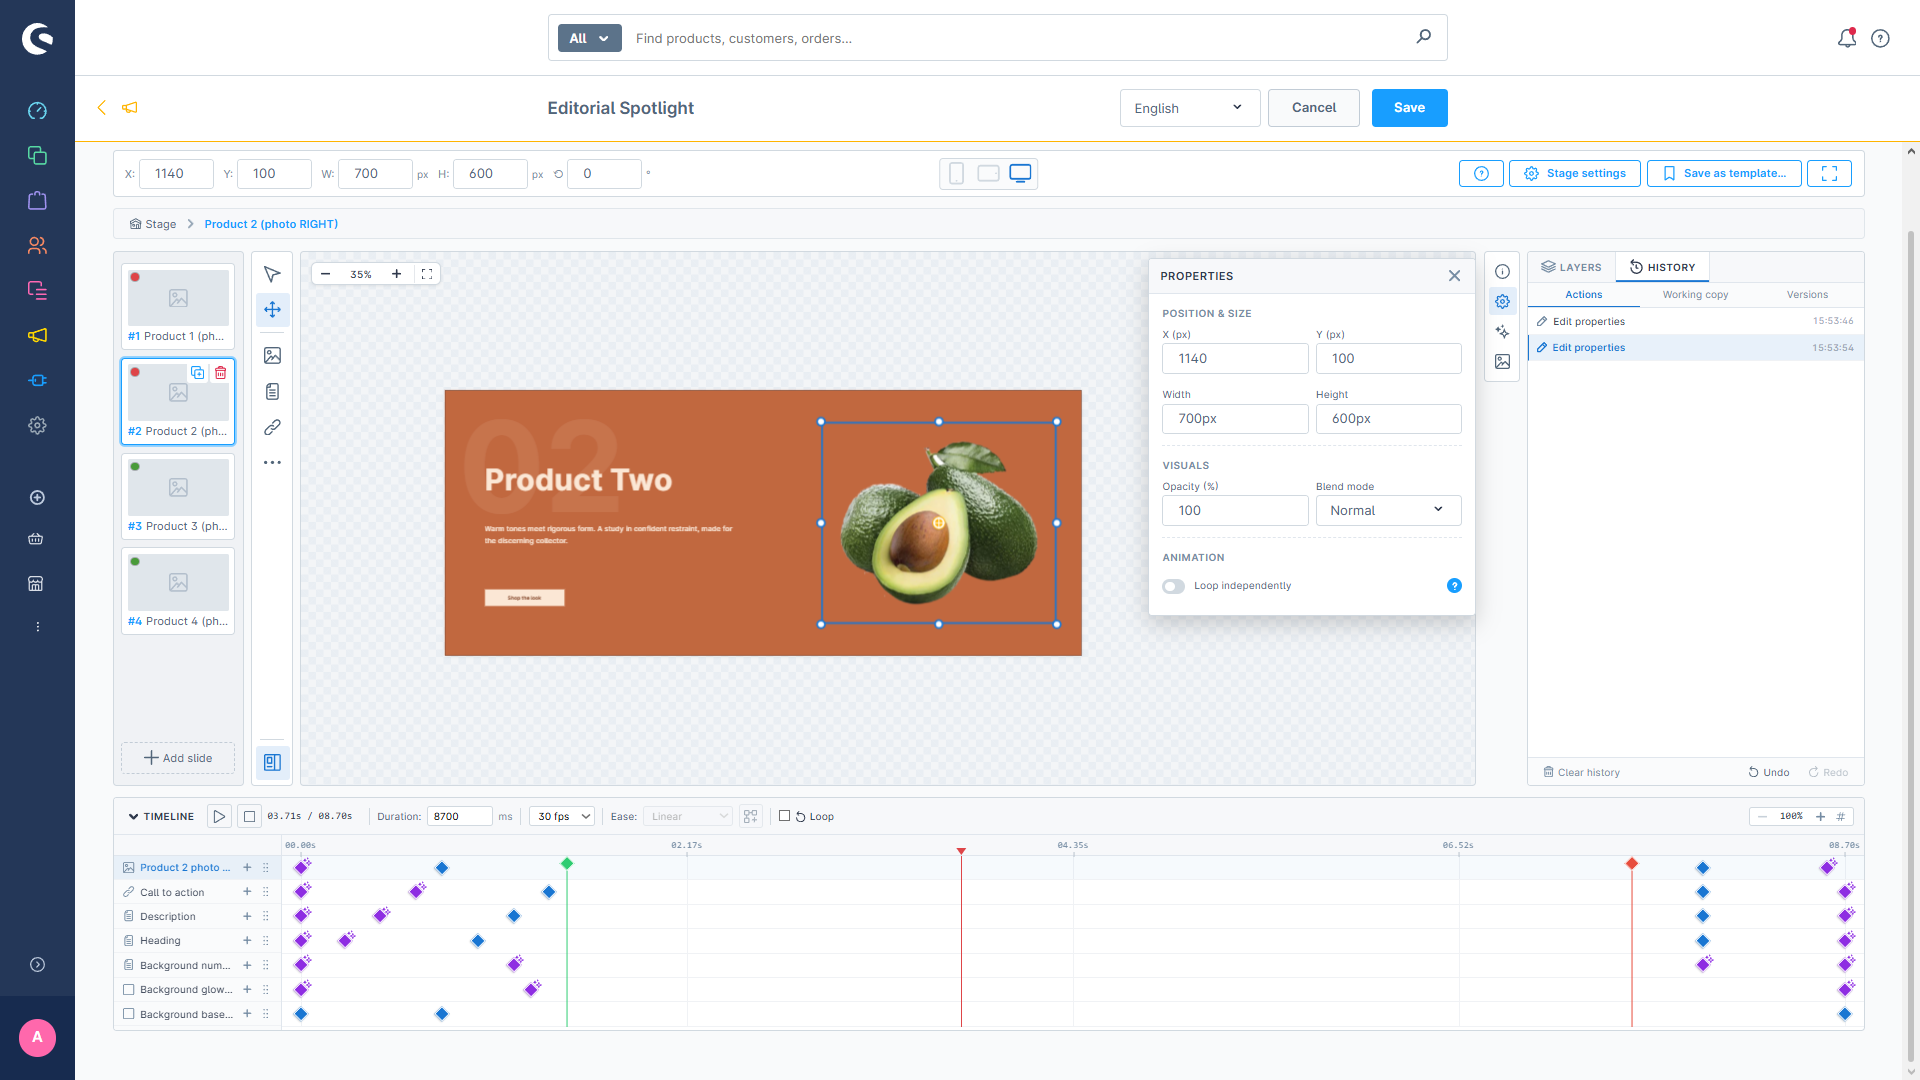Collapse the Timeline panel
Image resolution: width=1920 pixels, height=1080 pixels.
133,817
